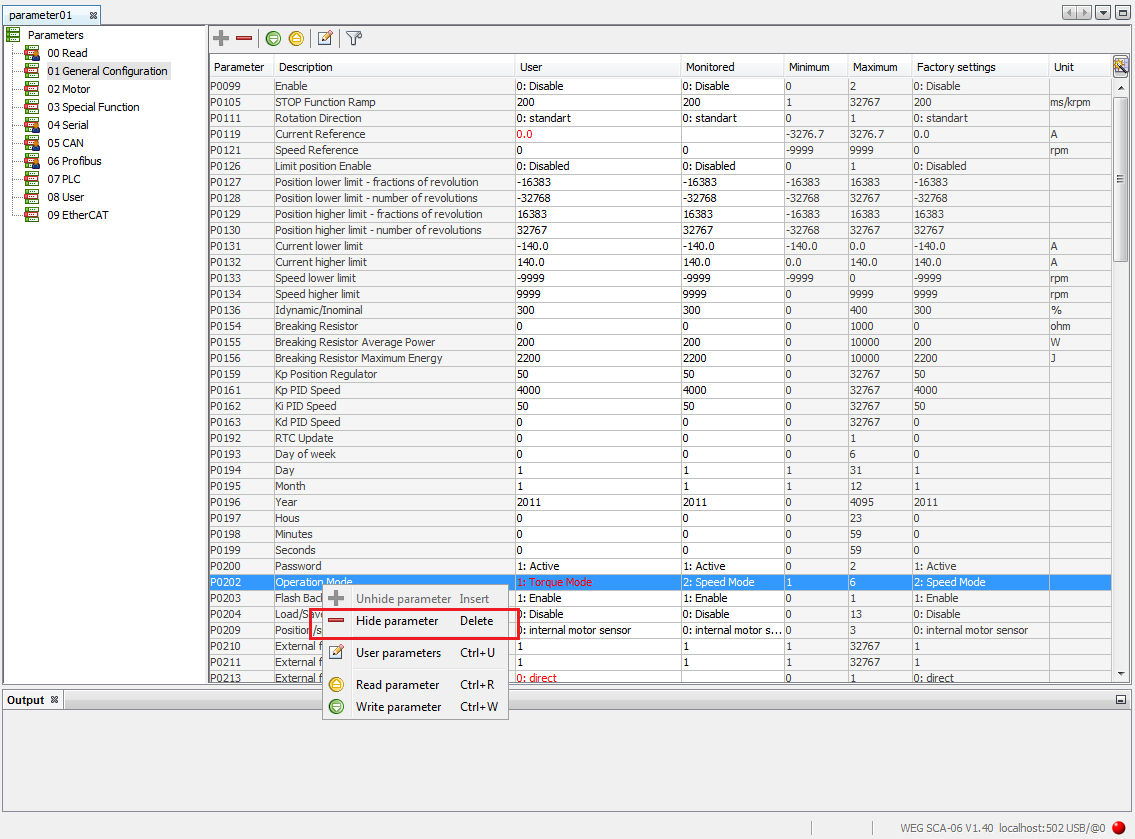Read parameters using the green arrow icon
The image size is (1135, 839).
(x=272, y=38)
